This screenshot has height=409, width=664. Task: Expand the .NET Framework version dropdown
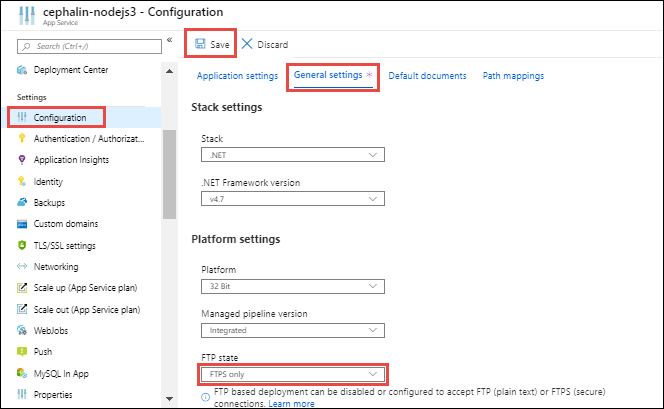point(292,200)
